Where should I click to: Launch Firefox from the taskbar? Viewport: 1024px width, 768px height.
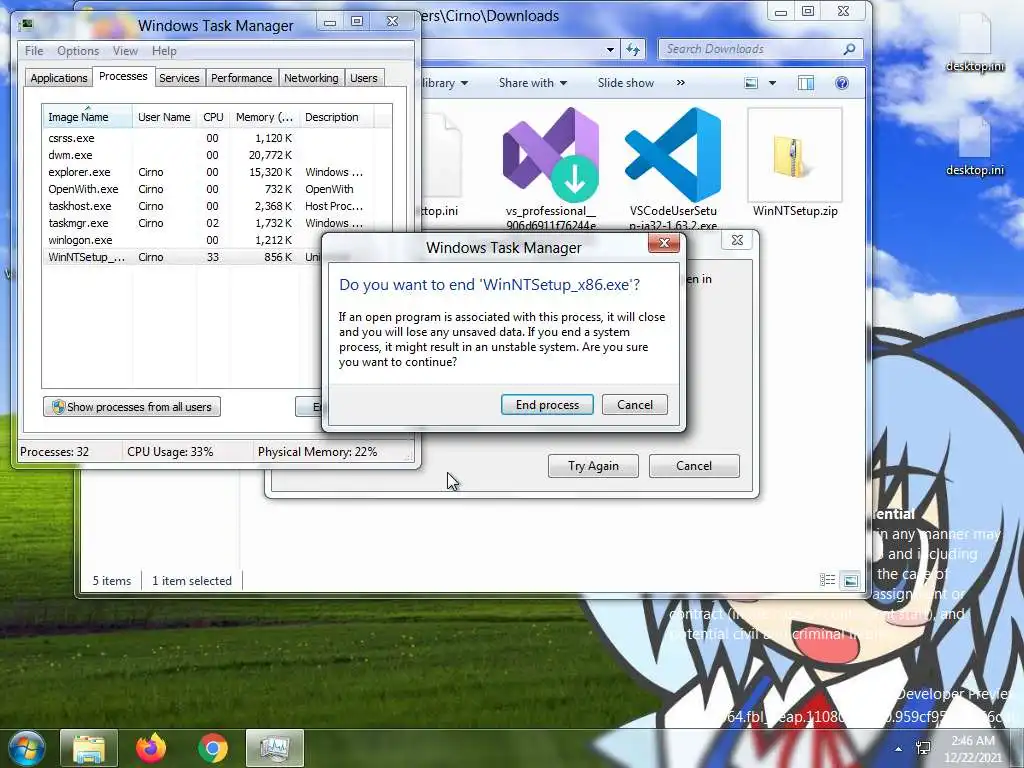[x=151, y=748]
